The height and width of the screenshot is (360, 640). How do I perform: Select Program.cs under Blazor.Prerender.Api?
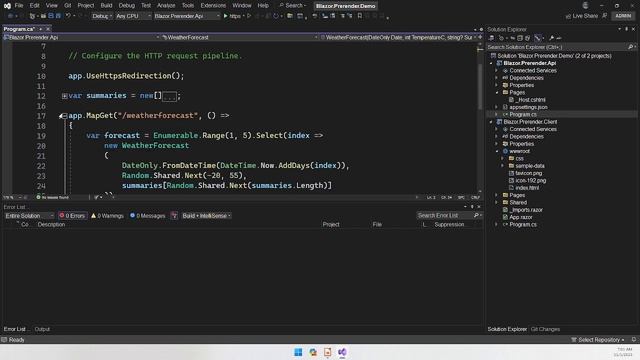click(x=522, y=114)
